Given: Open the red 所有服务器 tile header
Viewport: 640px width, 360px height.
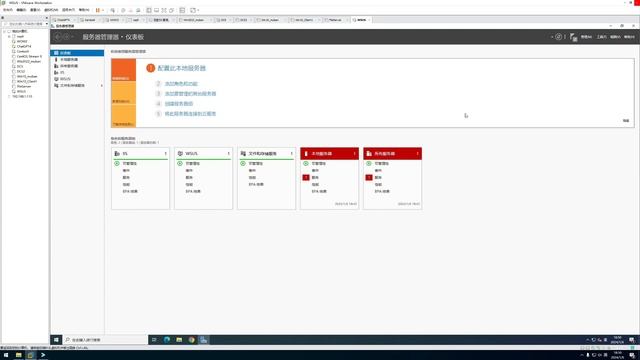Looking at the screenshot, I should click(x=392, y=153).
